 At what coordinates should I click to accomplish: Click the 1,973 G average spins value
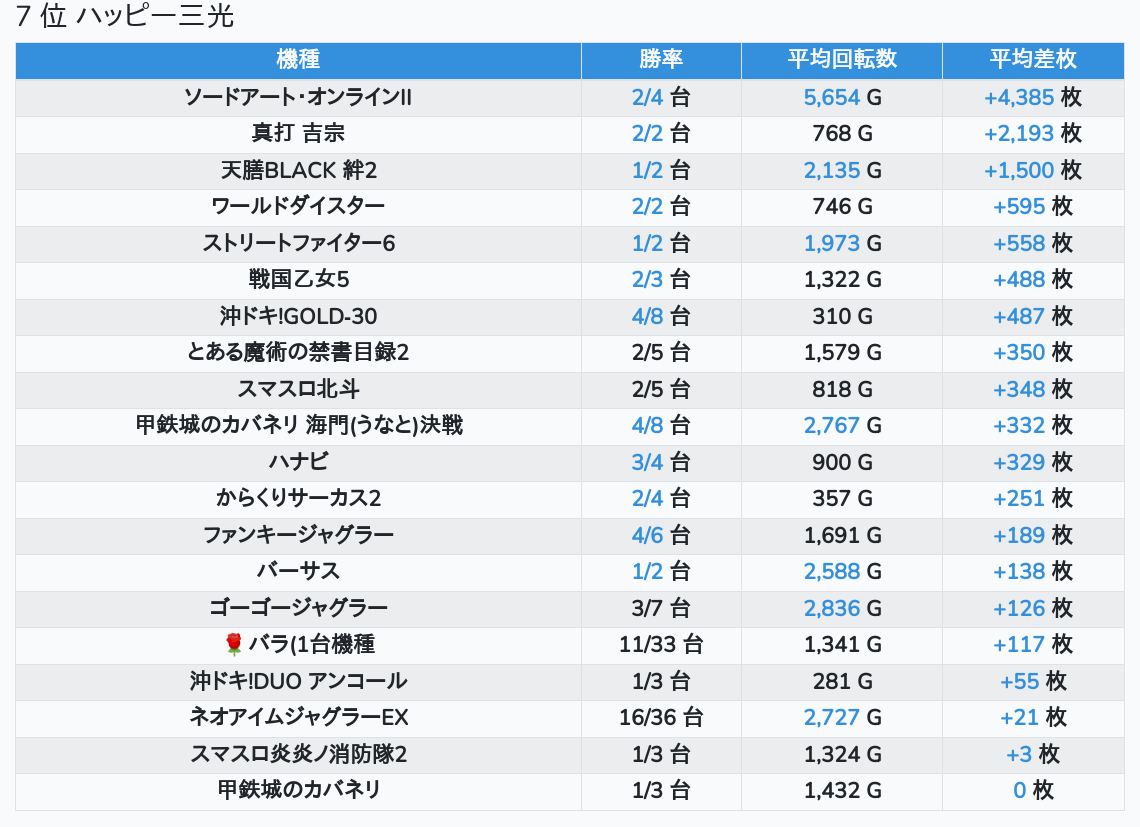pyautogui.click(x=842, y=243)
